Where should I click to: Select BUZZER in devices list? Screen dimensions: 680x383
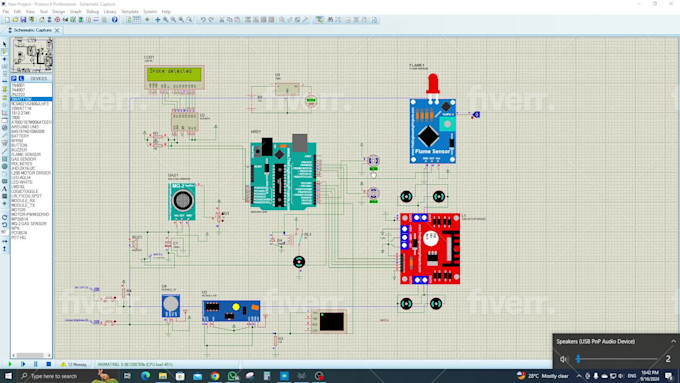[x=19, y=150]
